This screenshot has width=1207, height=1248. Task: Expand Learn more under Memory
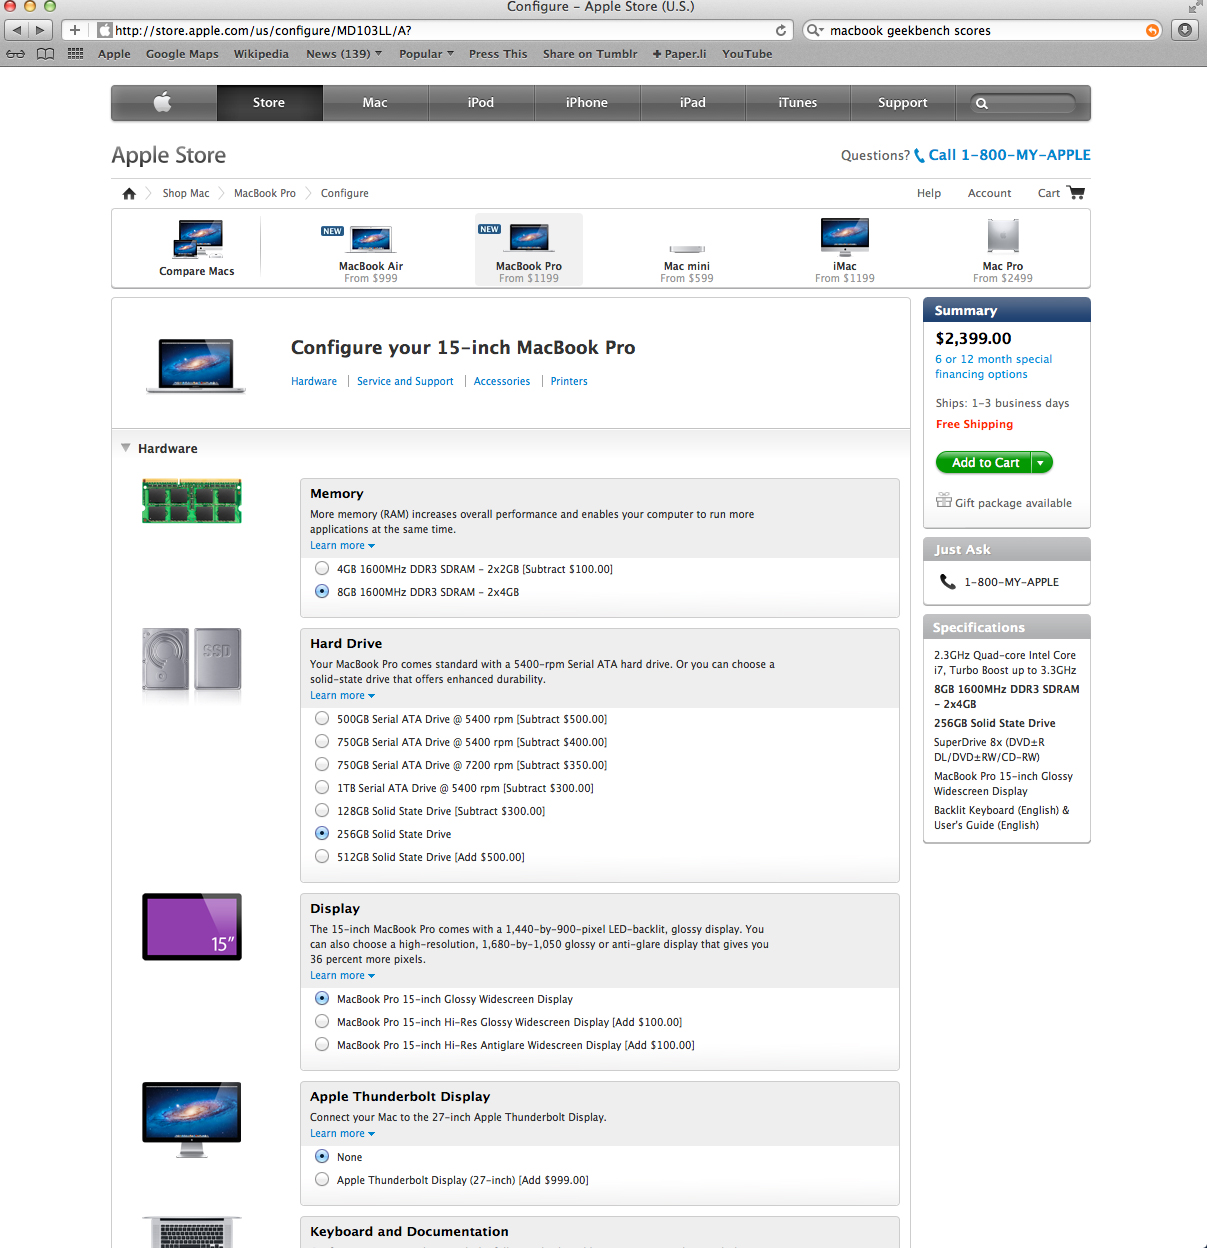pos(342,546)
